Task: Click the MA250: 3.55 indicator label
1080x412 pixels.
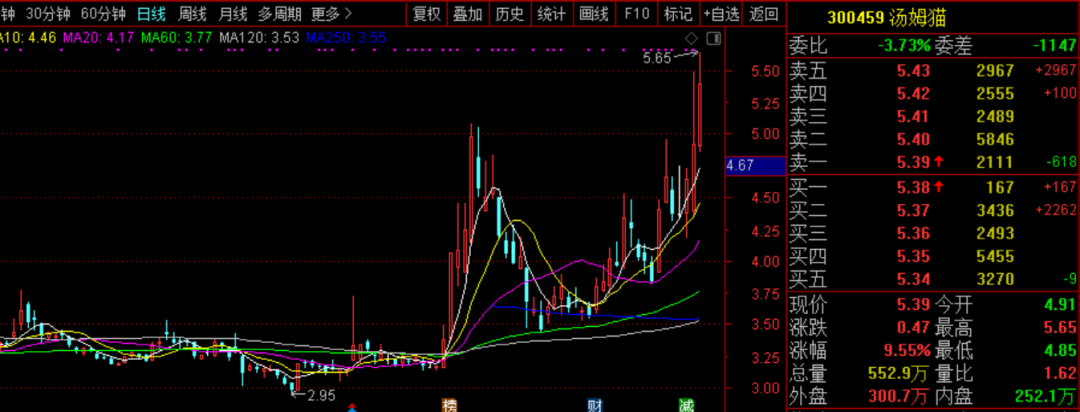Action: (x=346, y=38)
